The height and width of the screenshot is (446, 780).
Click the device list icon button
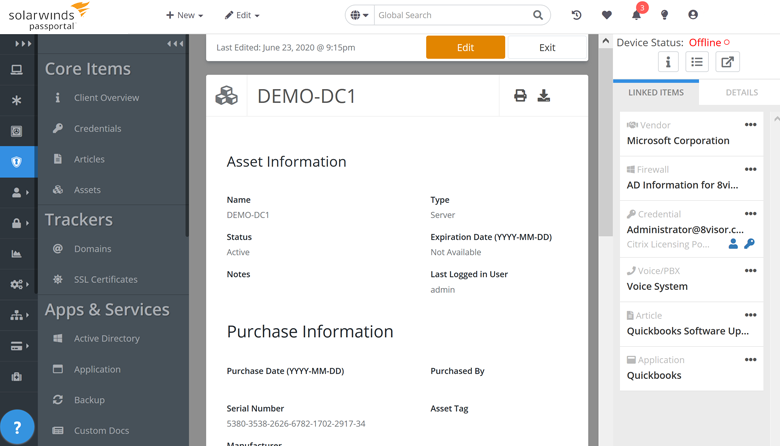(x=697, y=62)
